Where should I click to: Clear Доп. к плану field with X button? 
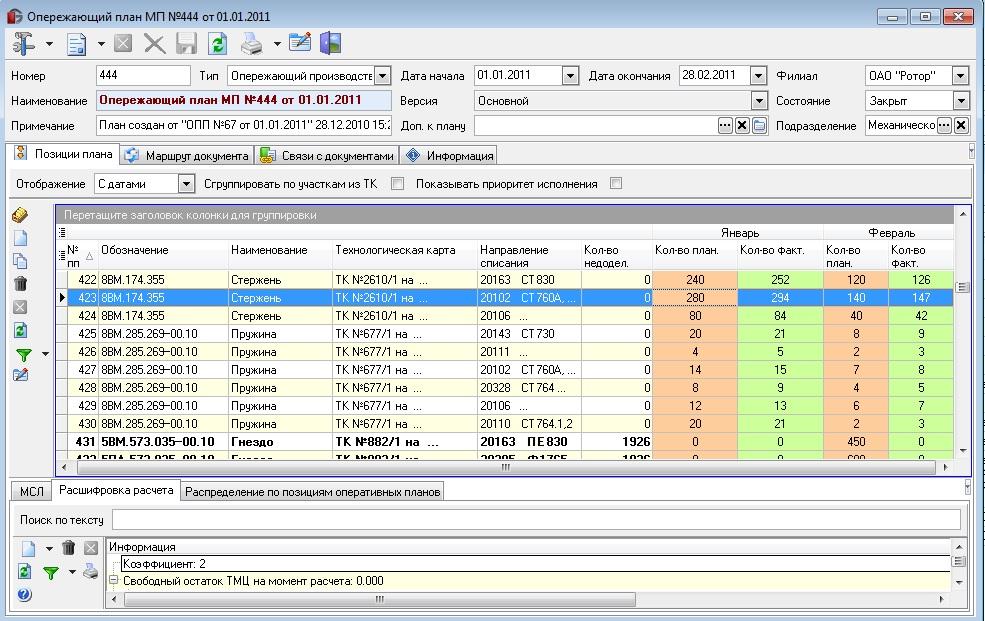[x=742, y=126]
